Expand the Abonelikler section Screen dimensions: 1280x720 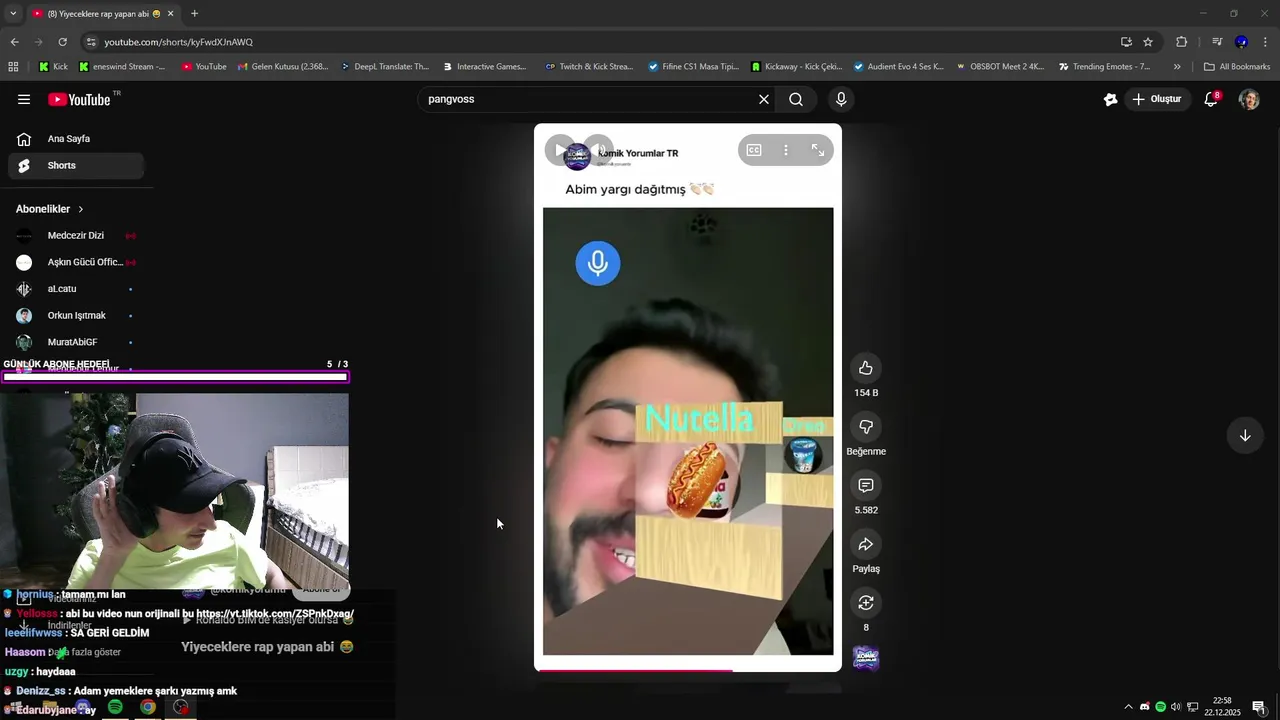point(50,209)
